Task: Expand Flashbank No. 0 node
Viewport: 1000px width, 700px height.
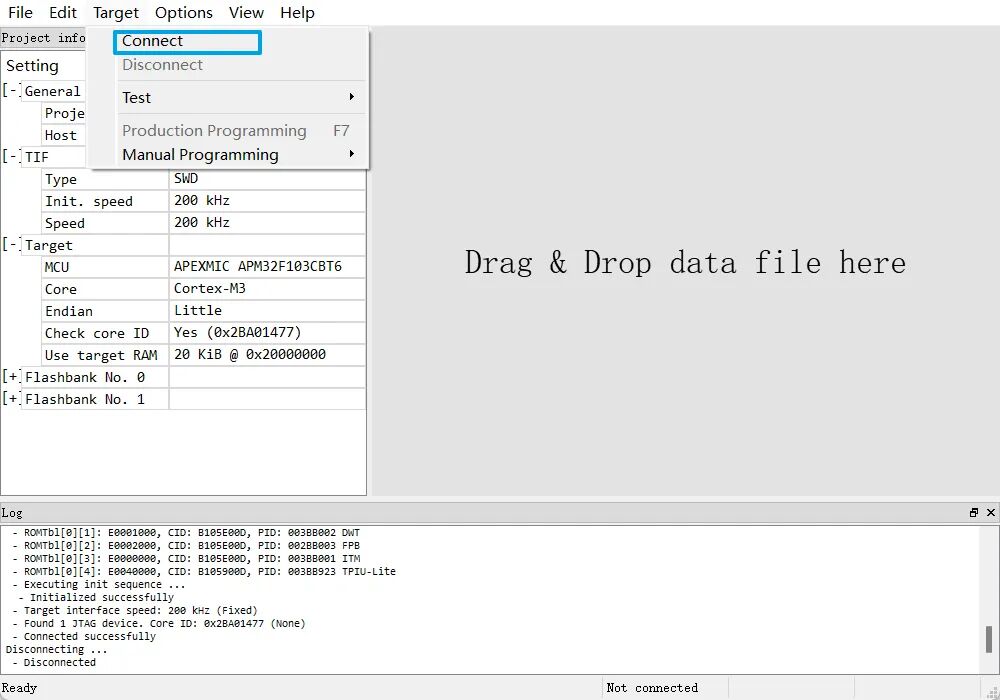Action: click(x=11, y=377)
